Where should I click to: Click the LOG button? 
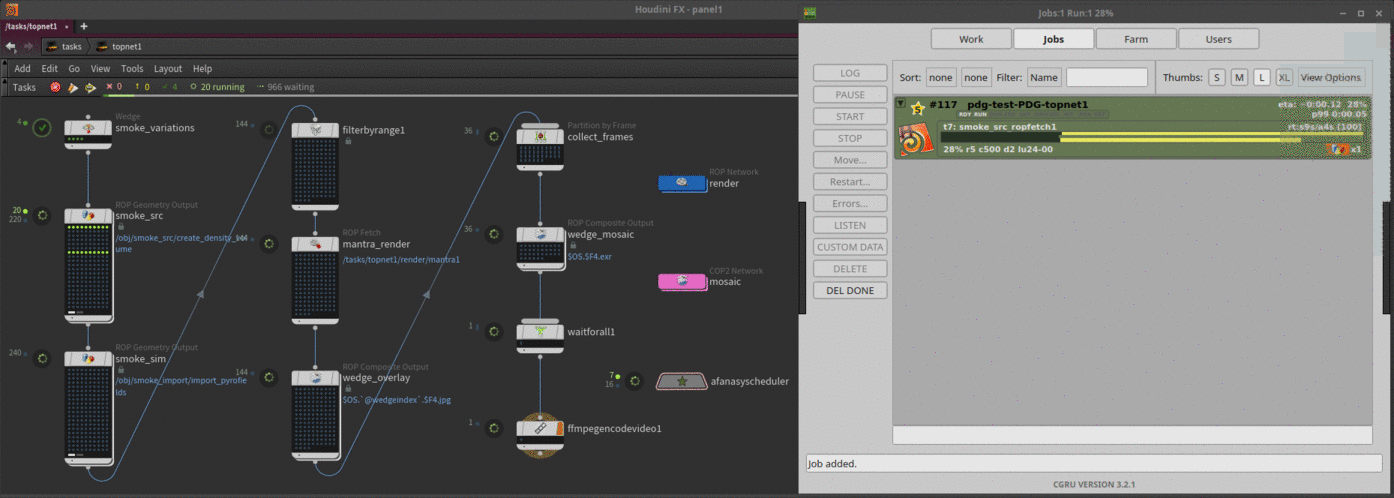tap(850, 73)
